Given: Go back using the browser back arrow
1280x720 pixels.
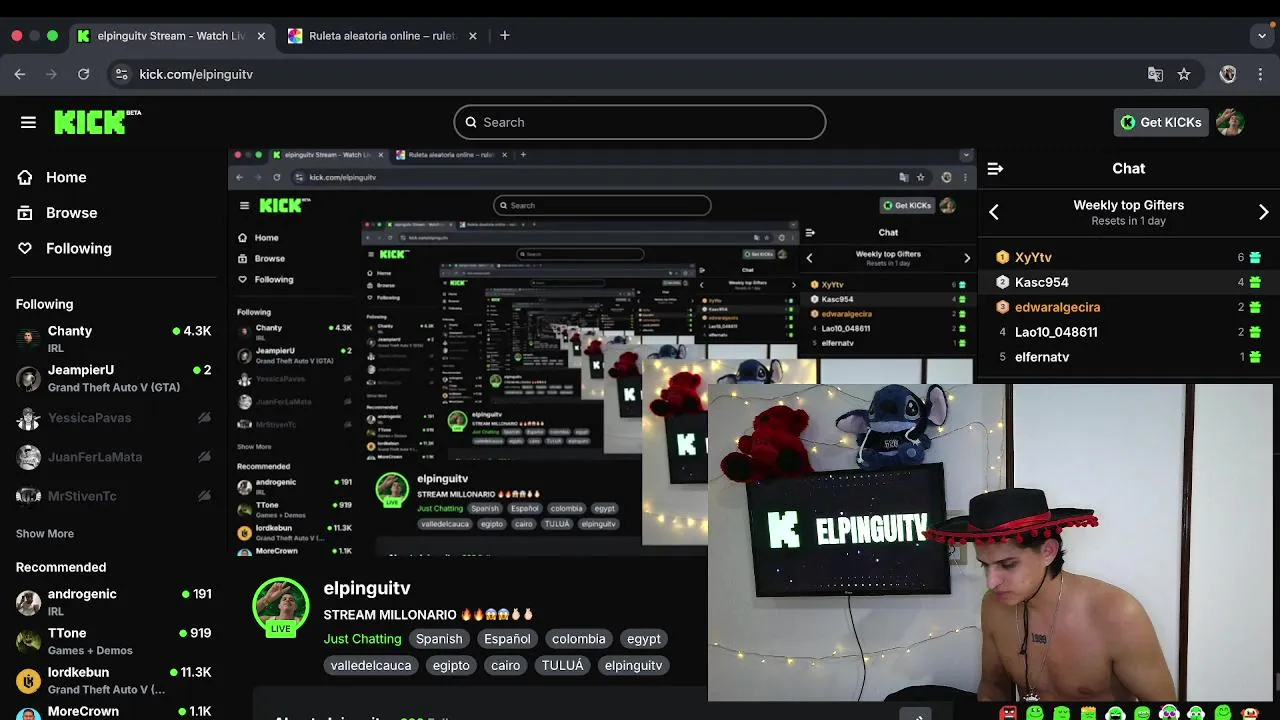Looking at the screenshot, I should [x=20, y=74].
